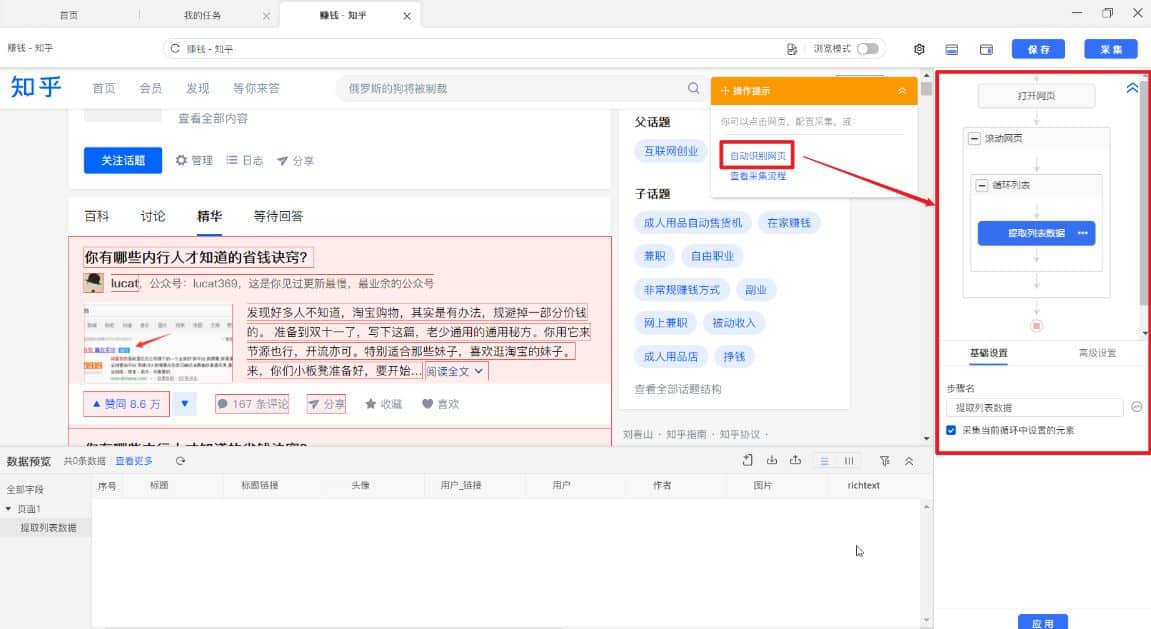Click the search magnifier in the Zhihu search bar
1151x629 pixels.
click(694, 88)
